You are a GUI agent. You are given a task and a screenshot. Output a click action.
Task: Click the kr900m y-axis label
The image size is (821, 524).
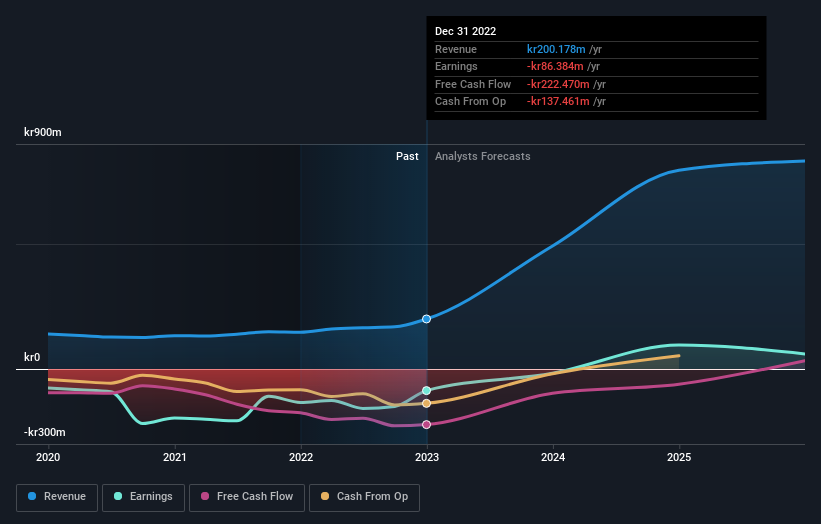pos(42,132)
